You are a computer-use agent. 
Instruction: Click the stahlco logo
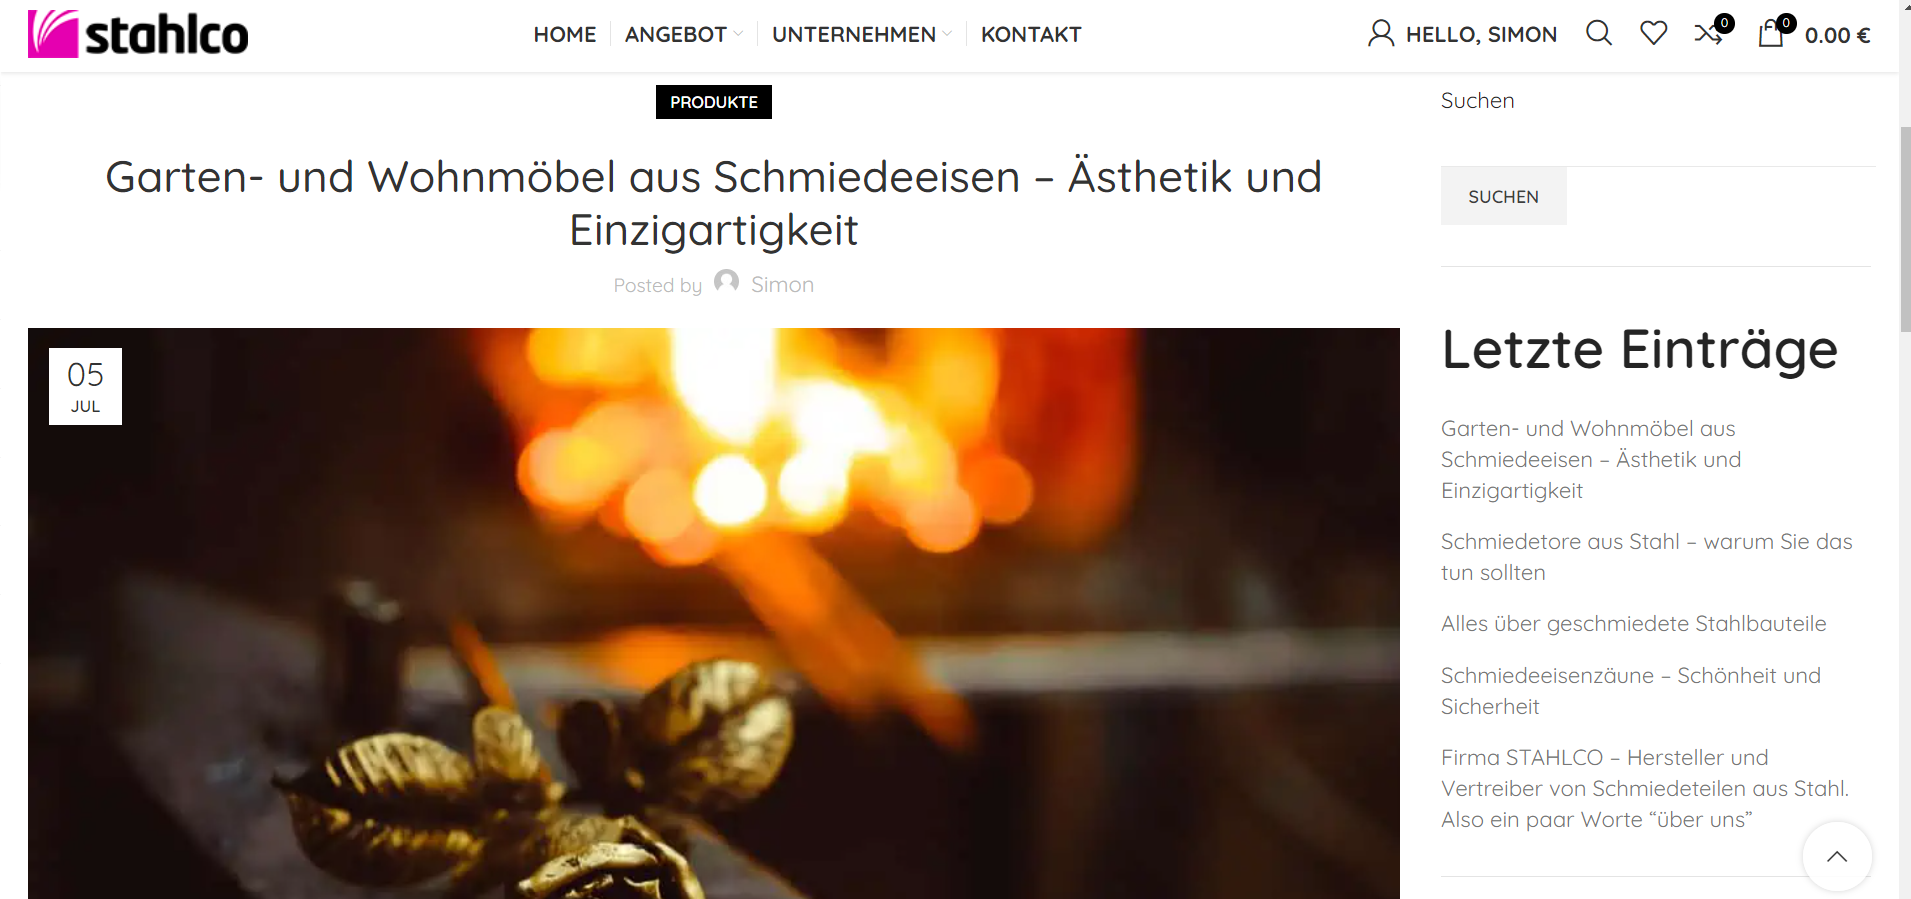[138, 34]
